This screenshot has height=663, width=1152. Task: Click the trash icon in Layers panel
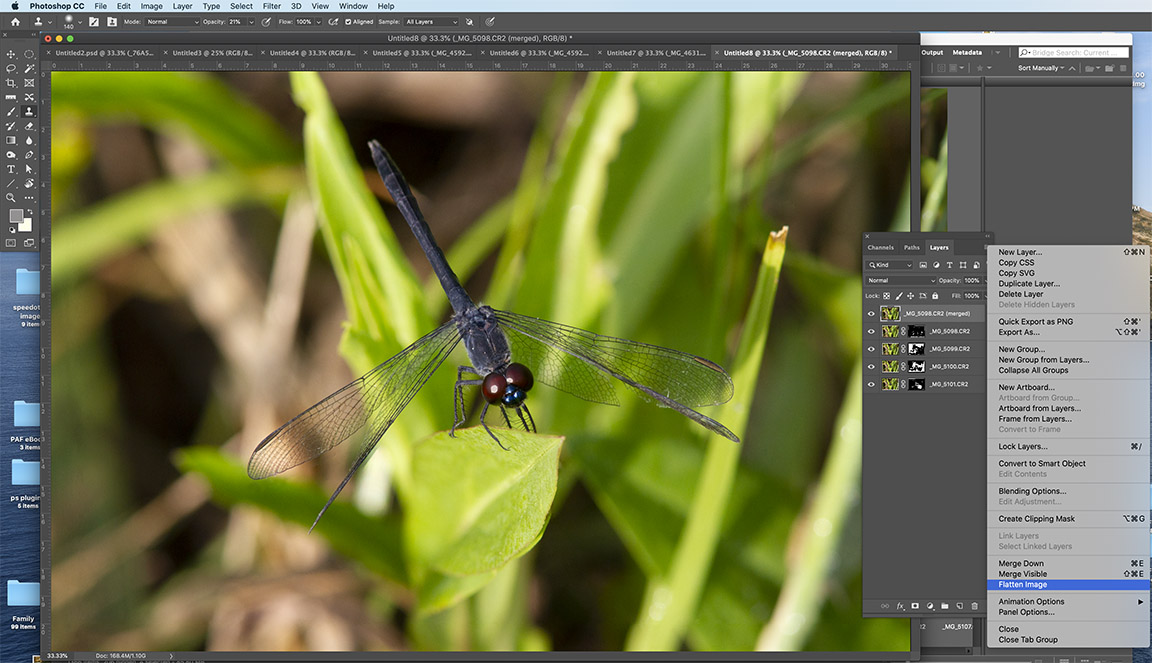[975, 606]
